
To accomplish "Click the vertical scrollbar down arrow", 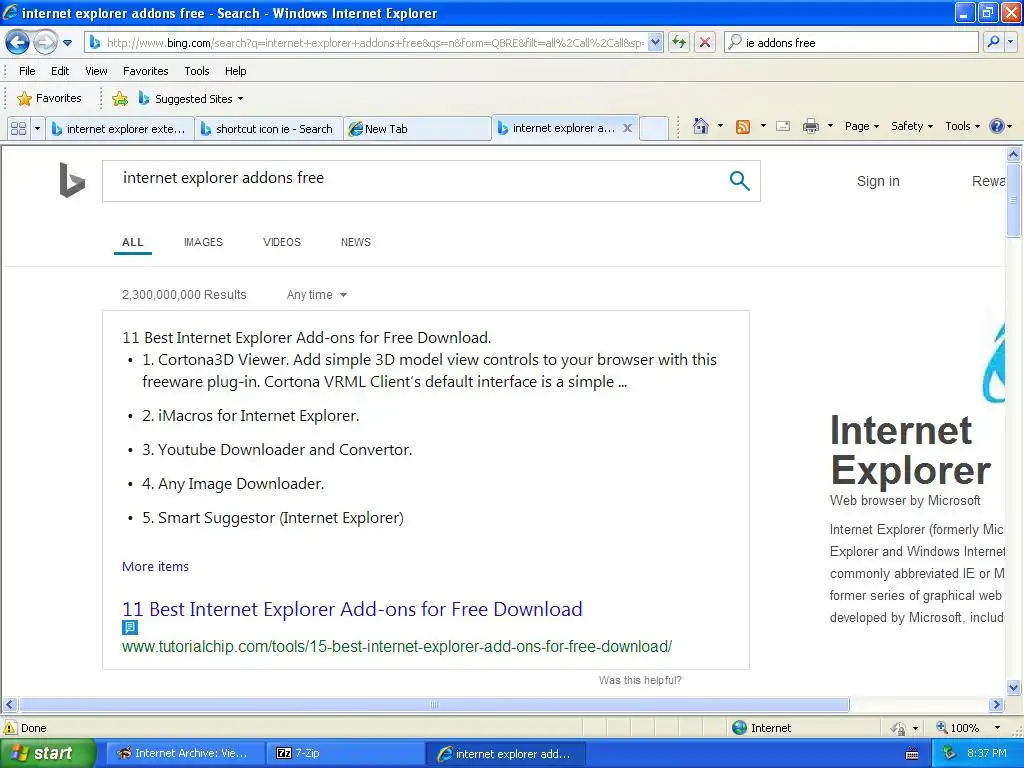I will (1014, 687).
